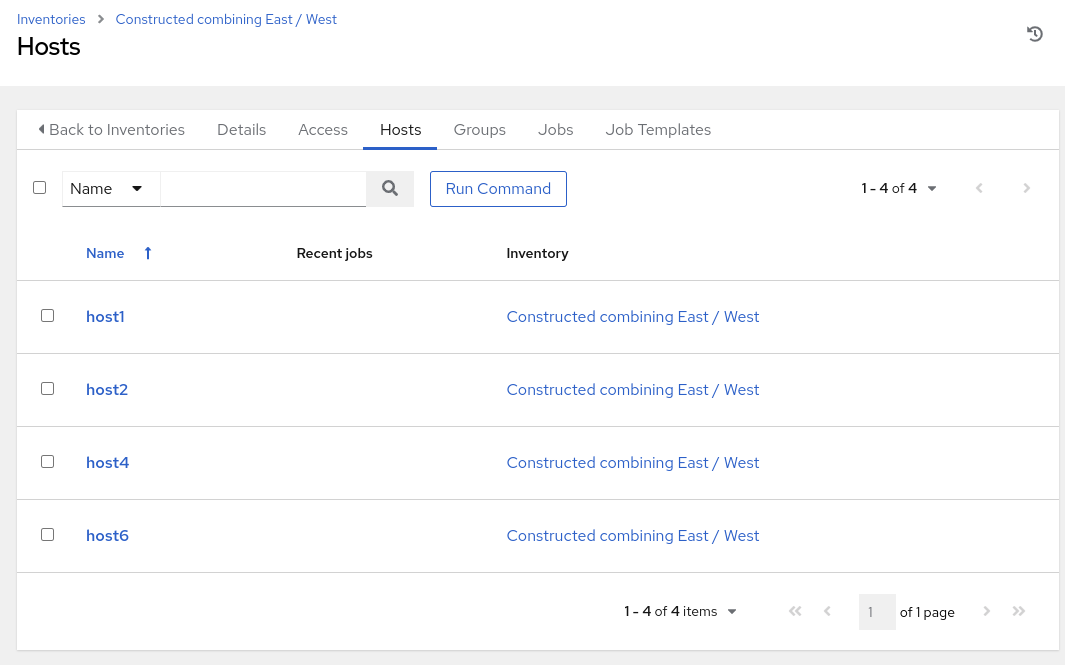Click the Name sort arrow icon
The image size is (1065, 665).
148,254
